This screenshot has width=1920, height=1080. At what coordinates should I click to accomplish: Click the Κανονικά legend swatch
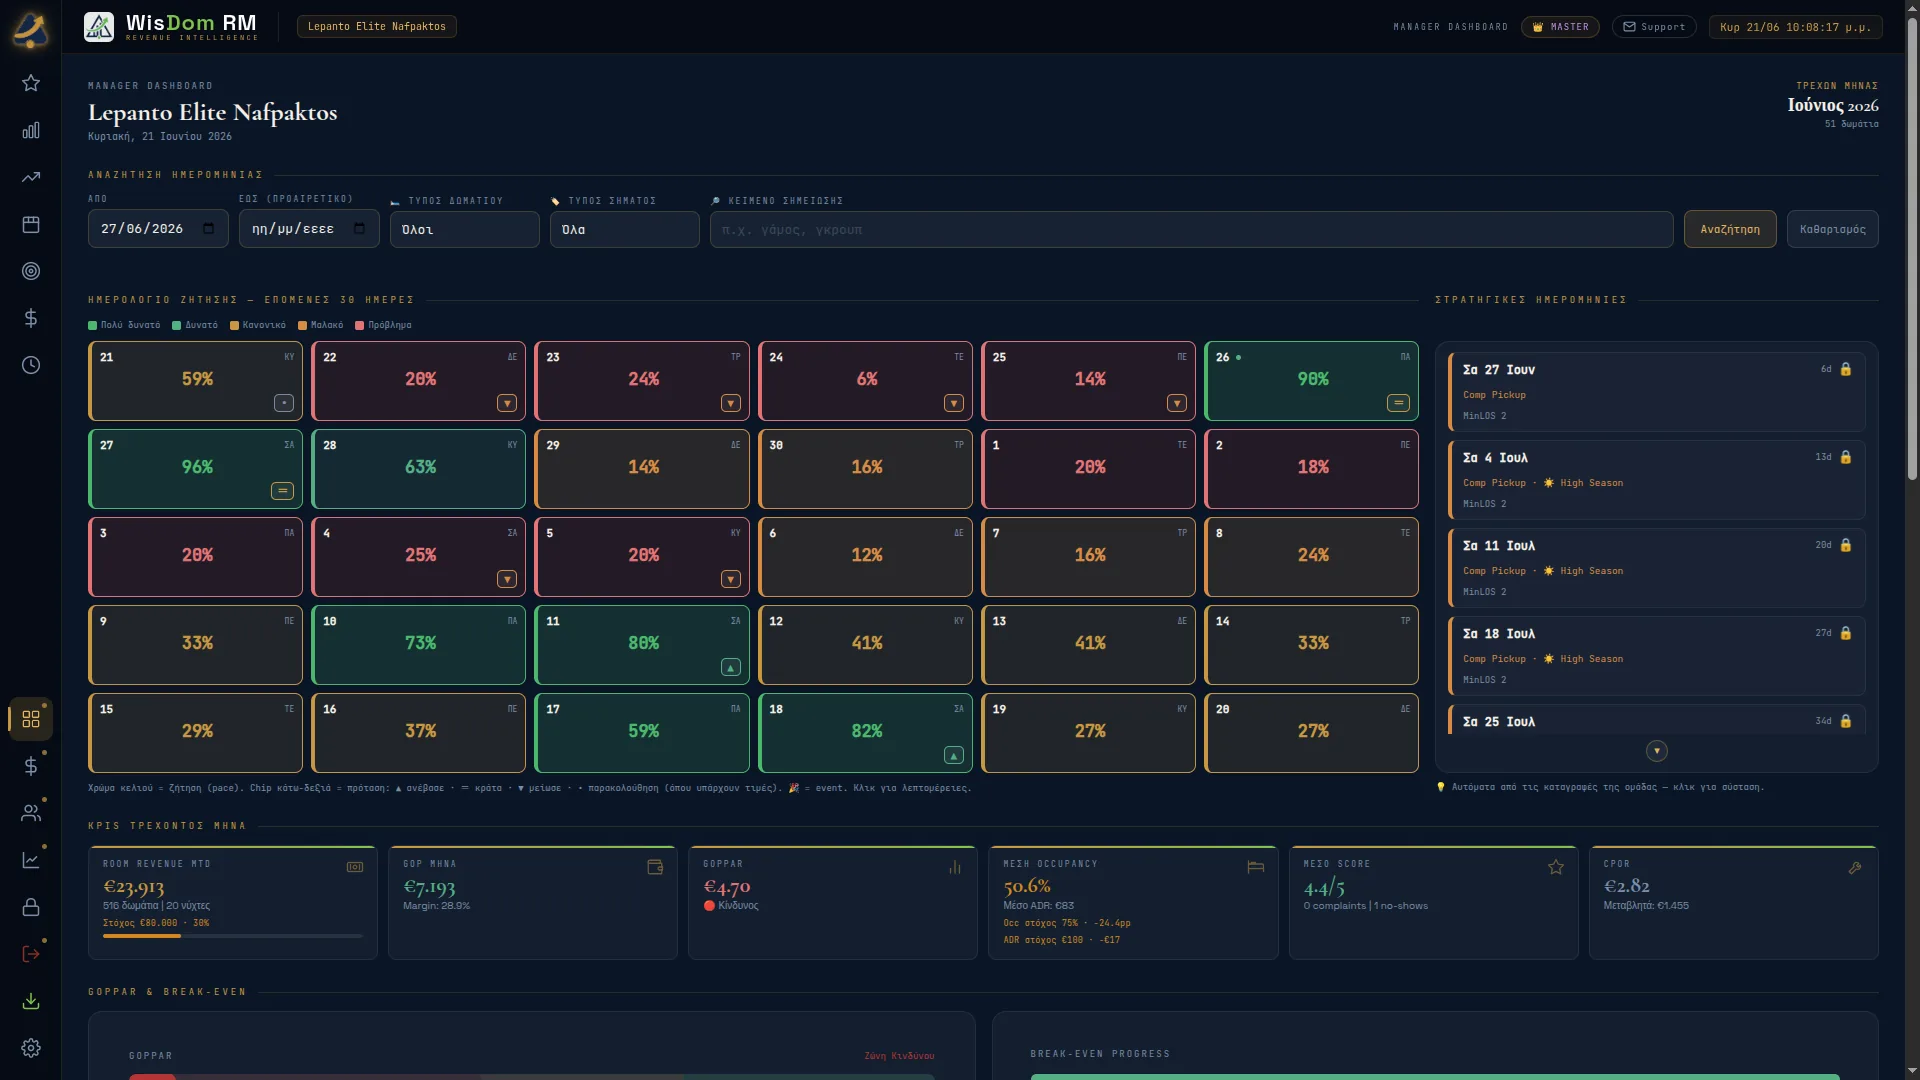234,325
